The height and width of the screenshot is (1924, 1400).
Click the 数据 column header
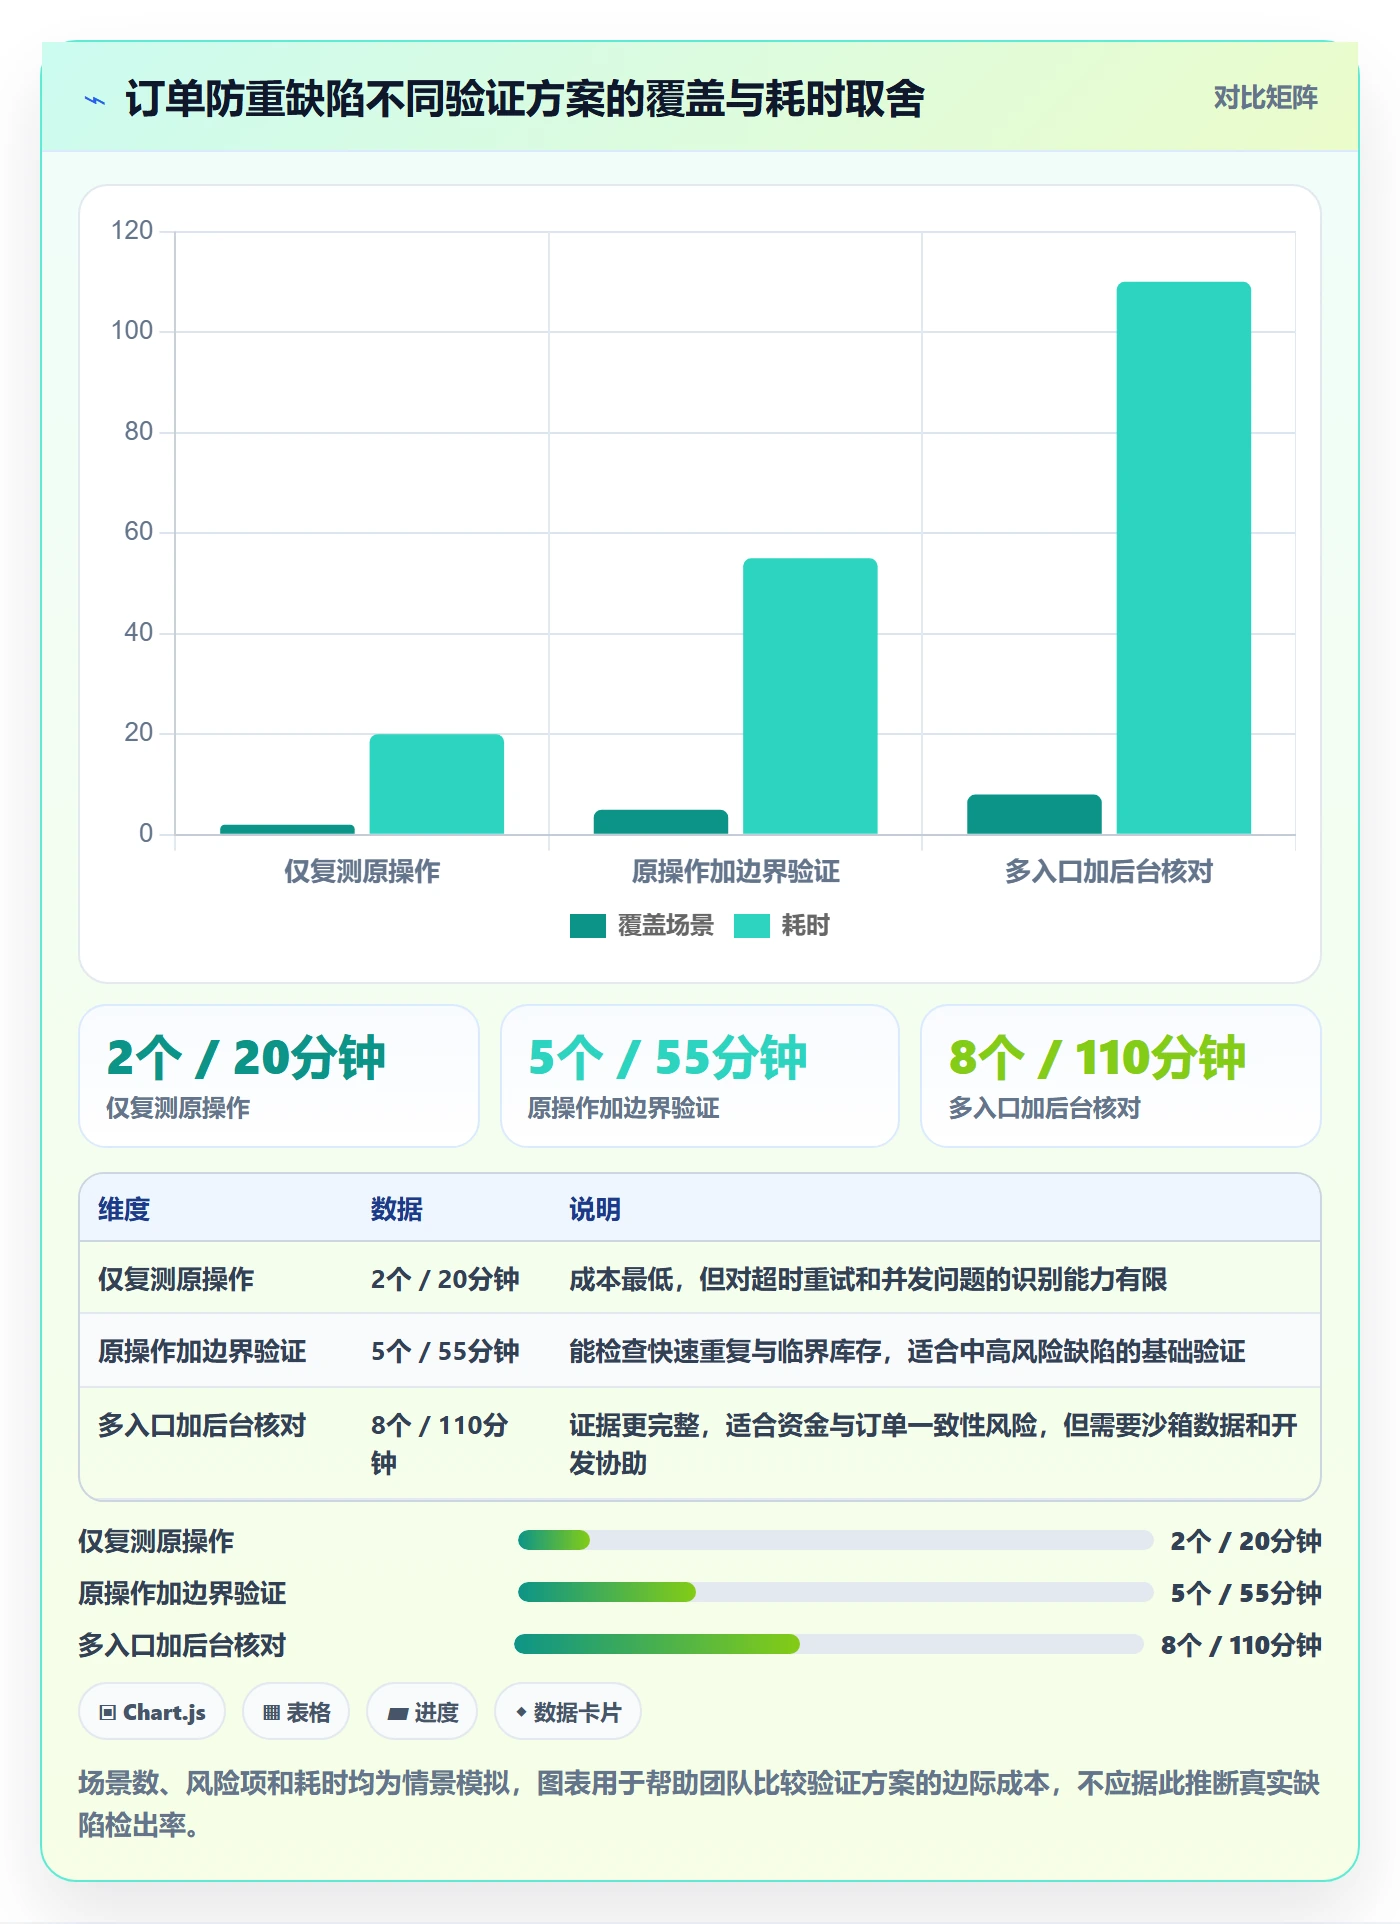coord(397,1209)
